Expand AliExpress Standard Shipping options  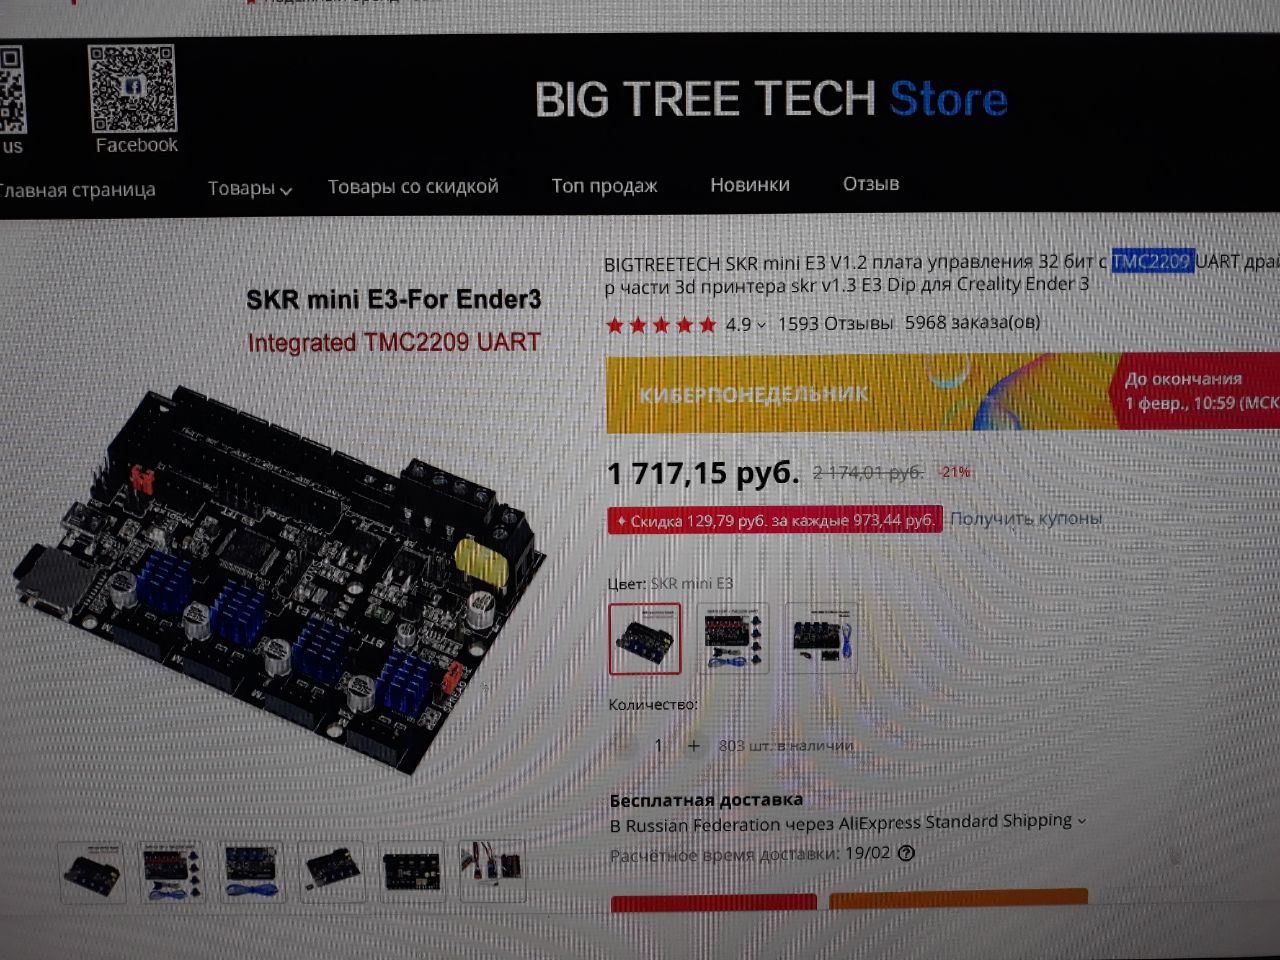pos(1081,821)
